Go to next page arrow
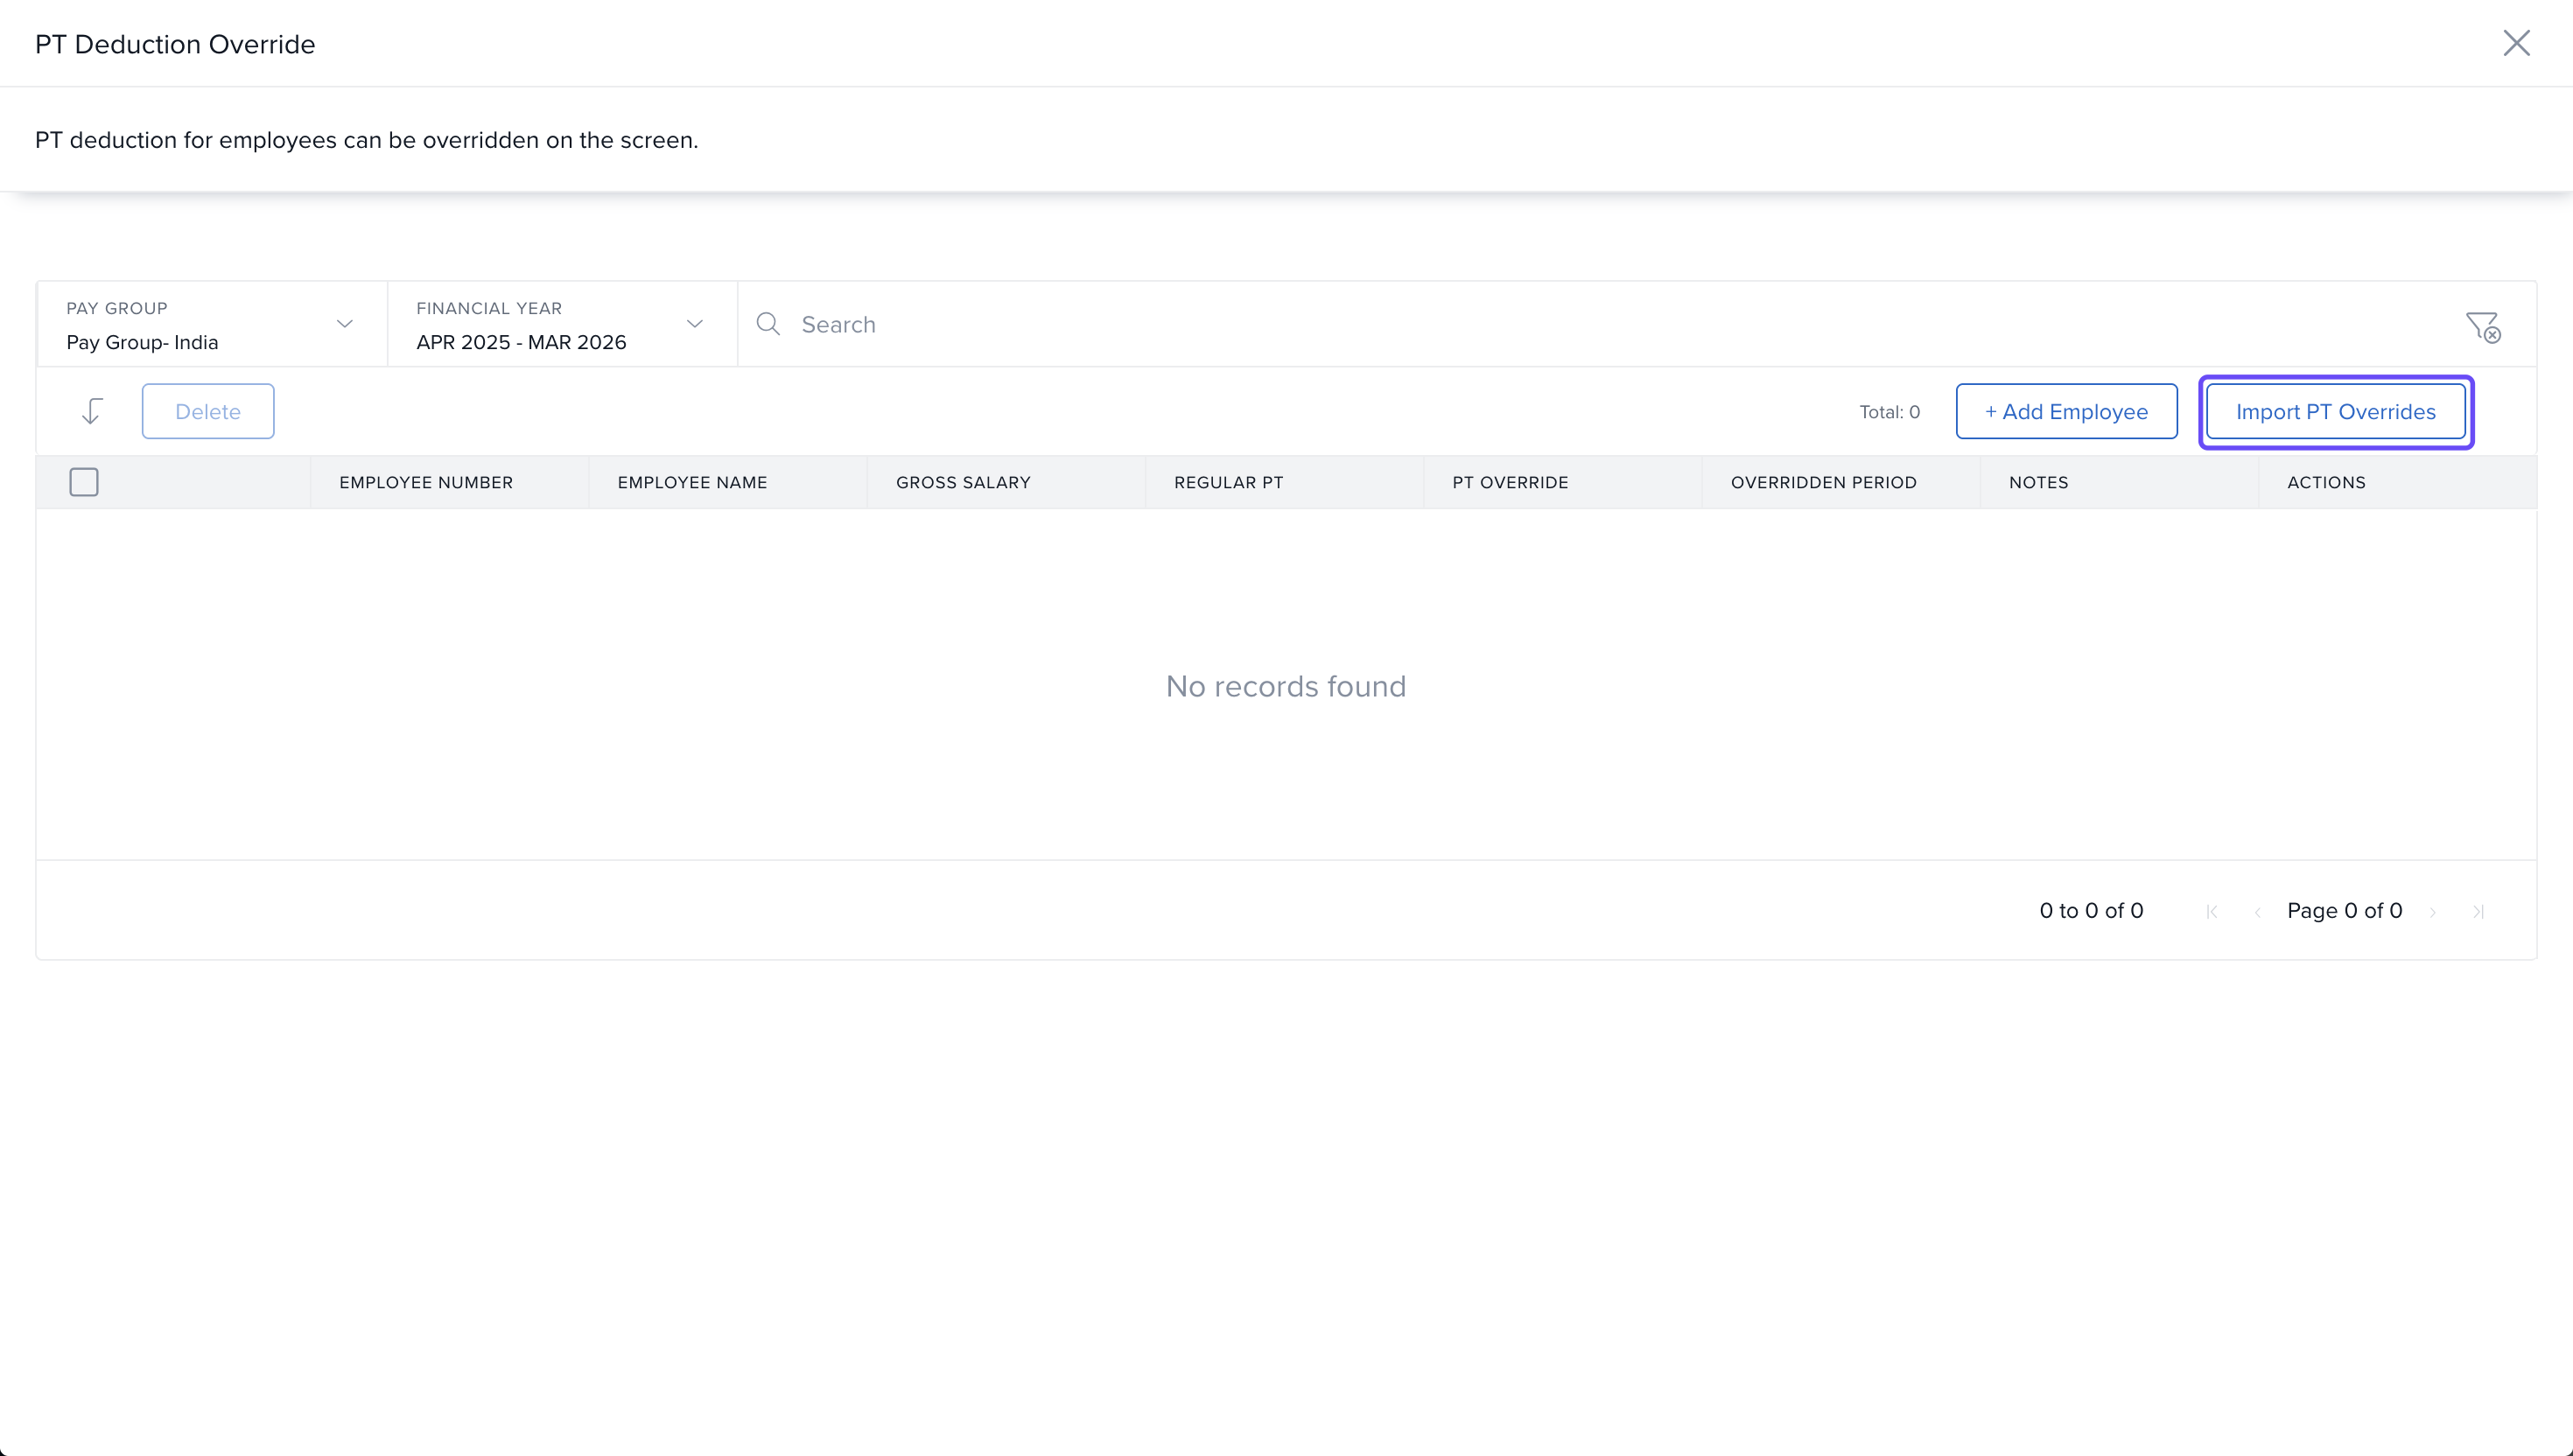2573x1456 pixels. pos(2433,911)
